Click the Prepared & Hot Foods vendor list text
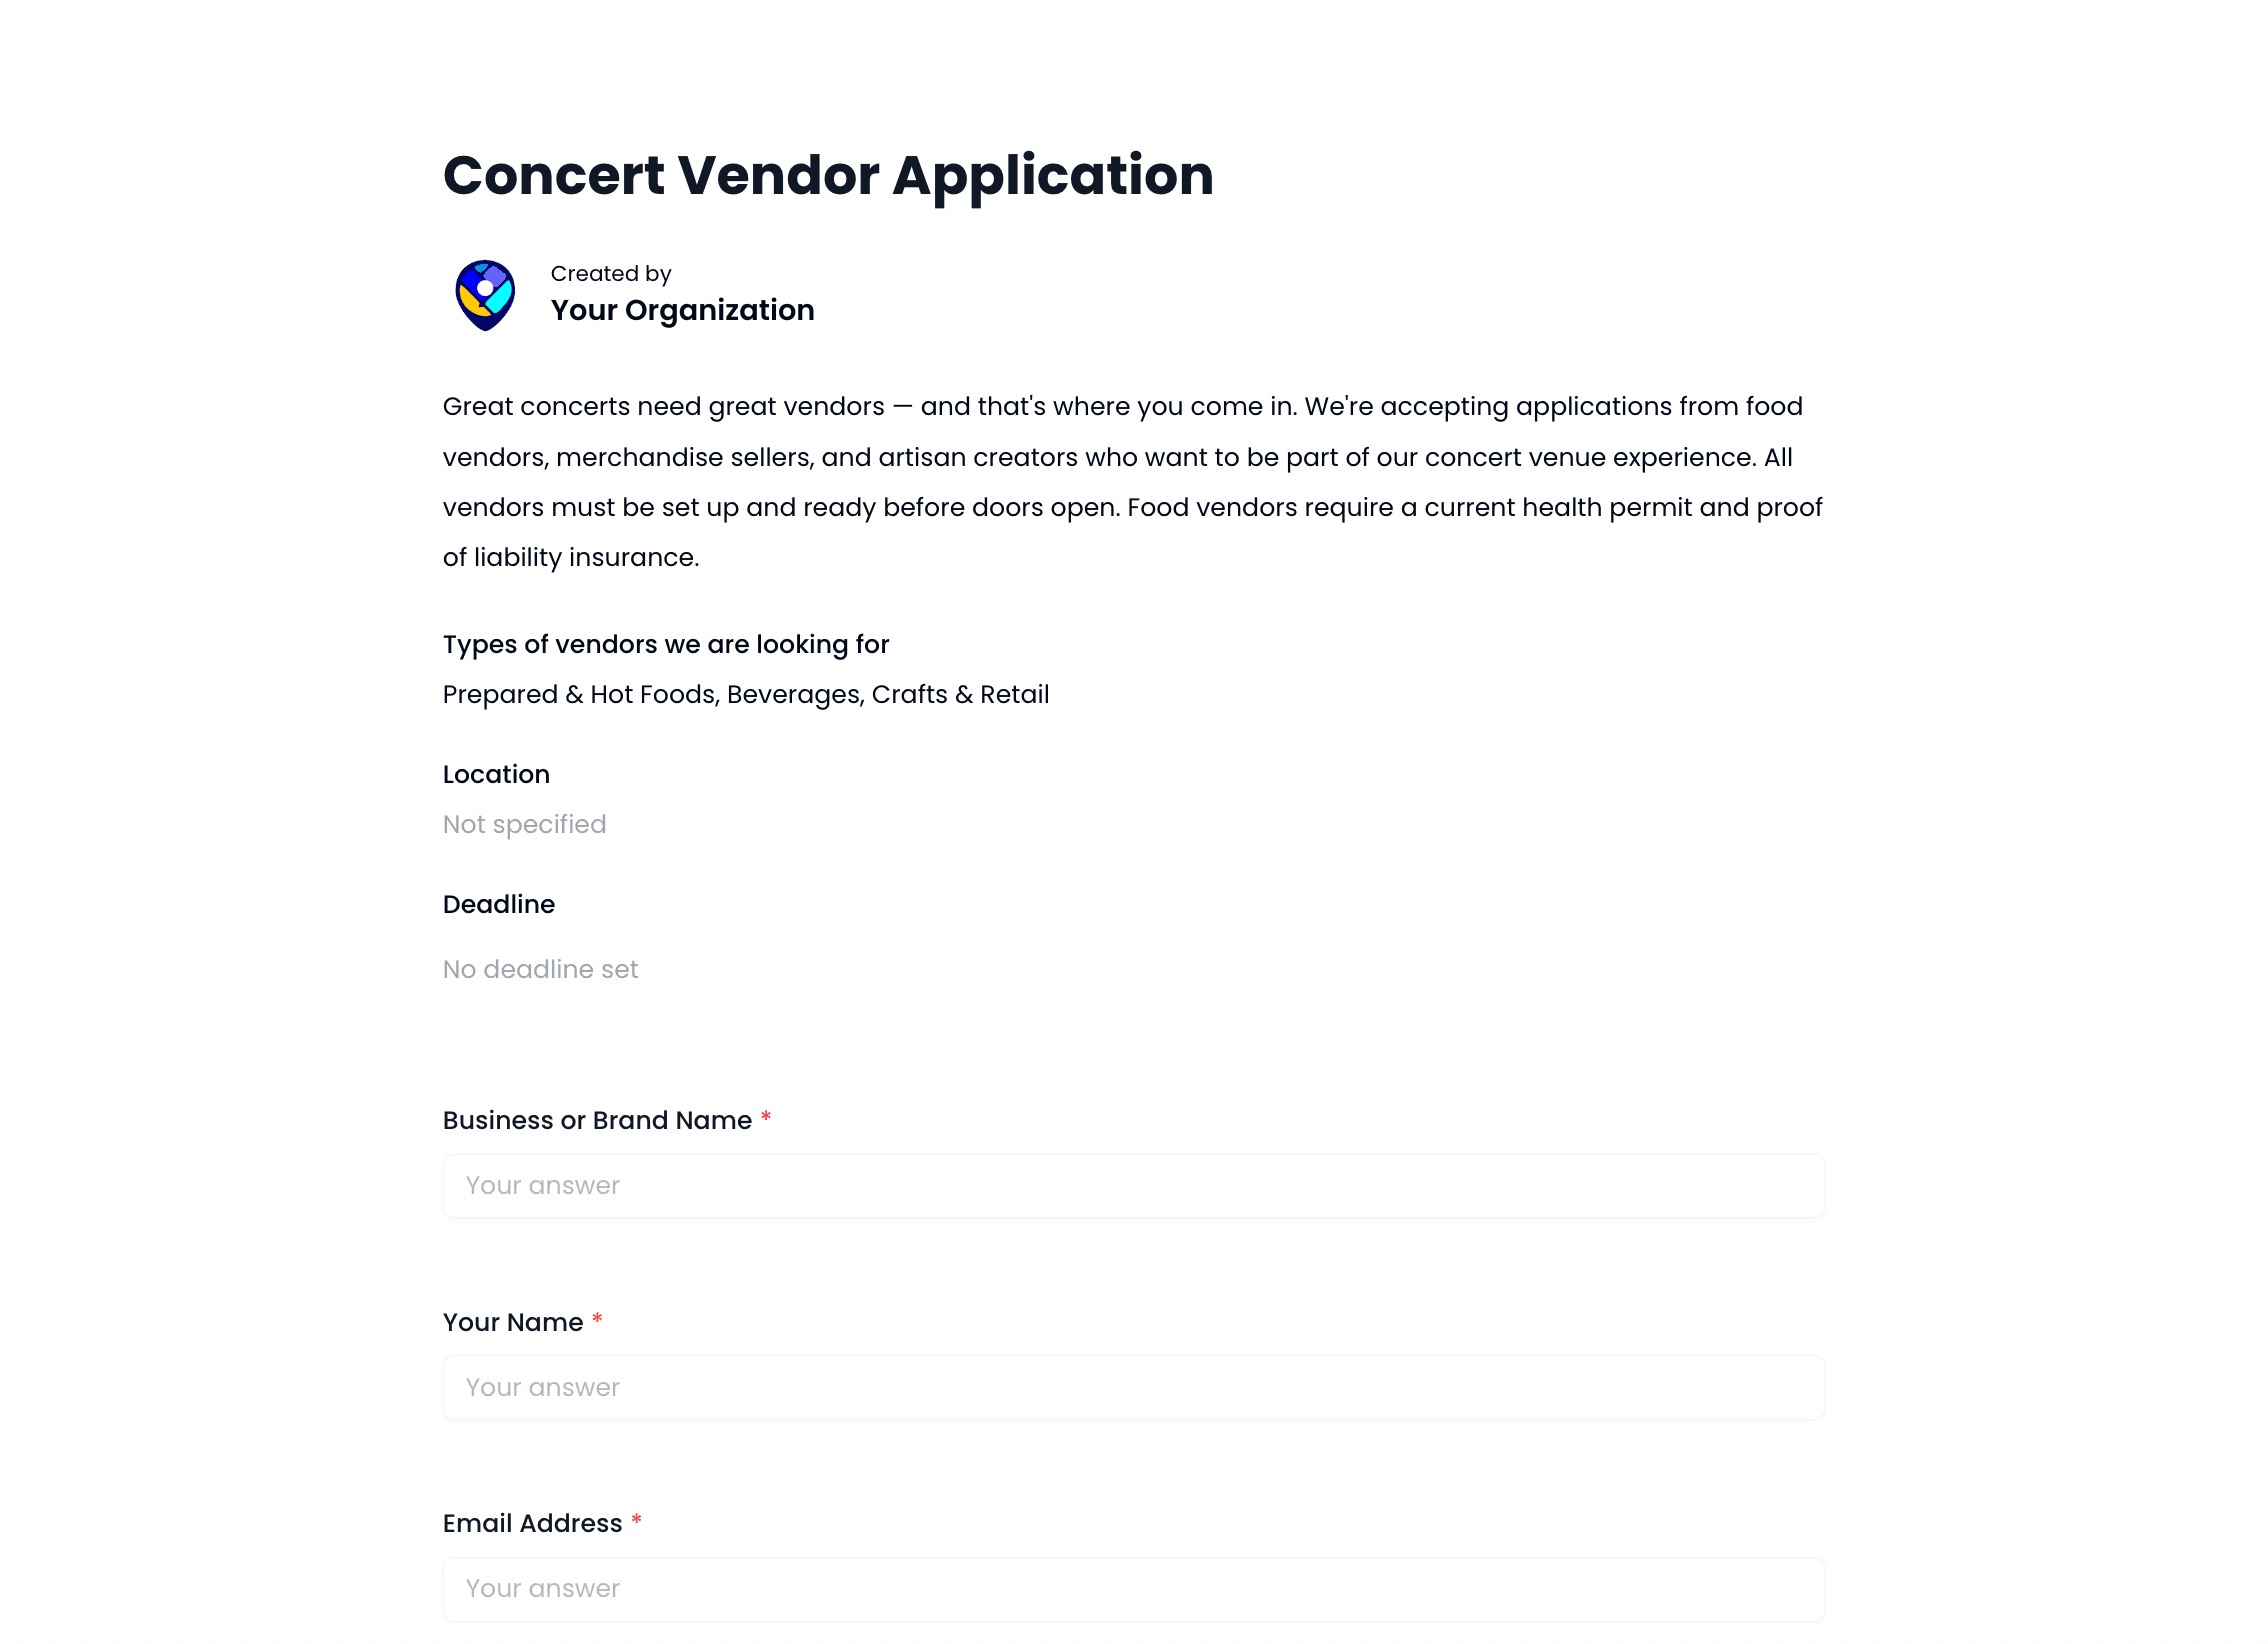2268x1644 pixels. coord(745,693)
